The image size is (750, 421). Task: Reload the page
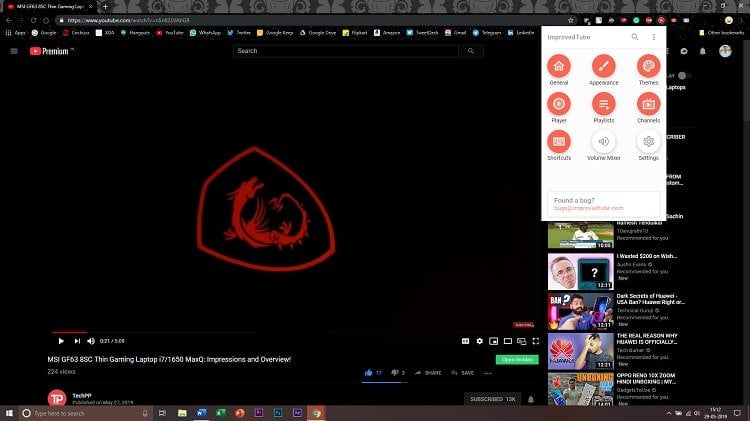33,21
